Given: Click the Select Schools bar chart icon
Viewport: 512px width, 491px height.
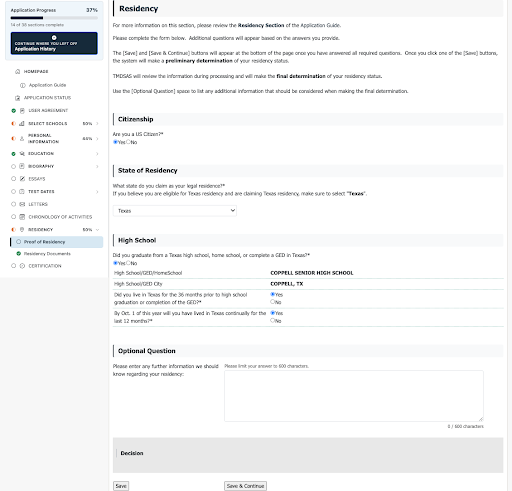Looking at the screenshot, I should tap(22, 124).
